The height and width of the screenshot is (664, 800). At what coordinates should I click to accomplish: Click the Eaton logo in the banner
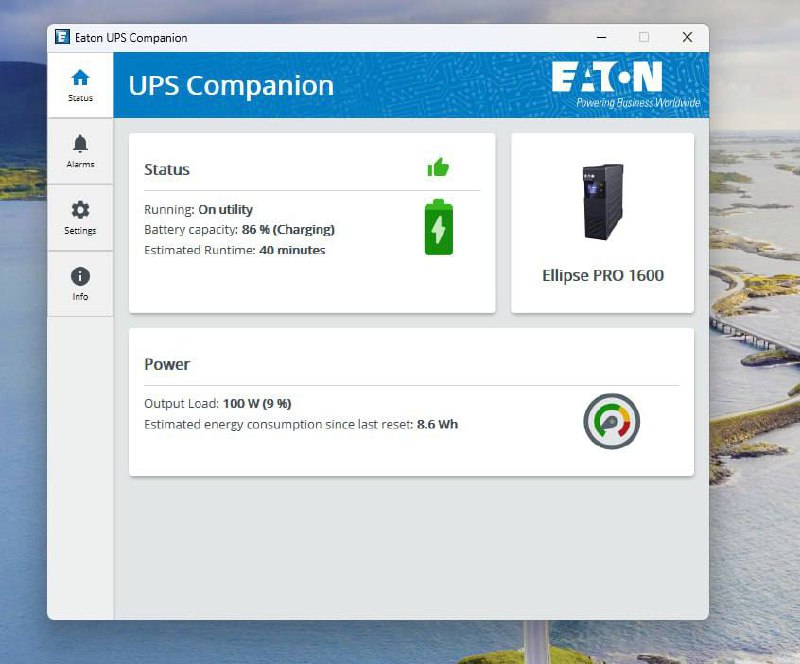607,77
